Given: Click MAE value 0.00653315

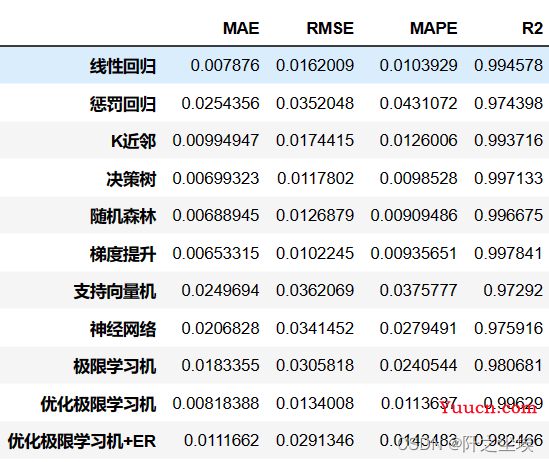Looking at the screenshot, I should [216, 253].
